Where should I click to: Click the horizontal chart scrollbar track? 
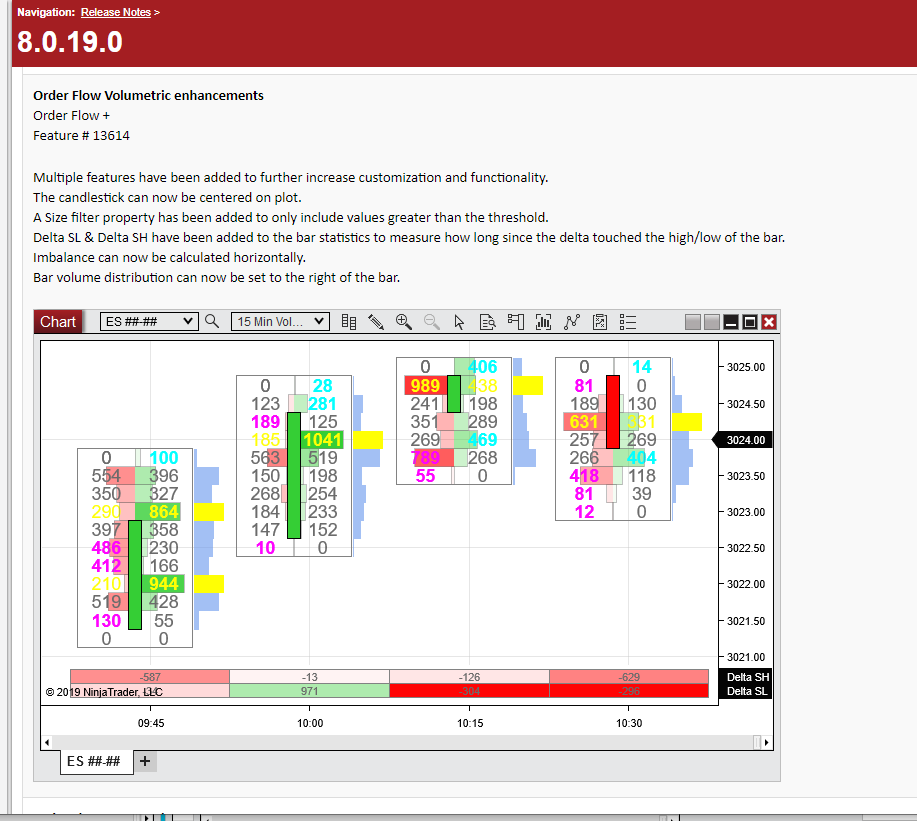(404, 743)
